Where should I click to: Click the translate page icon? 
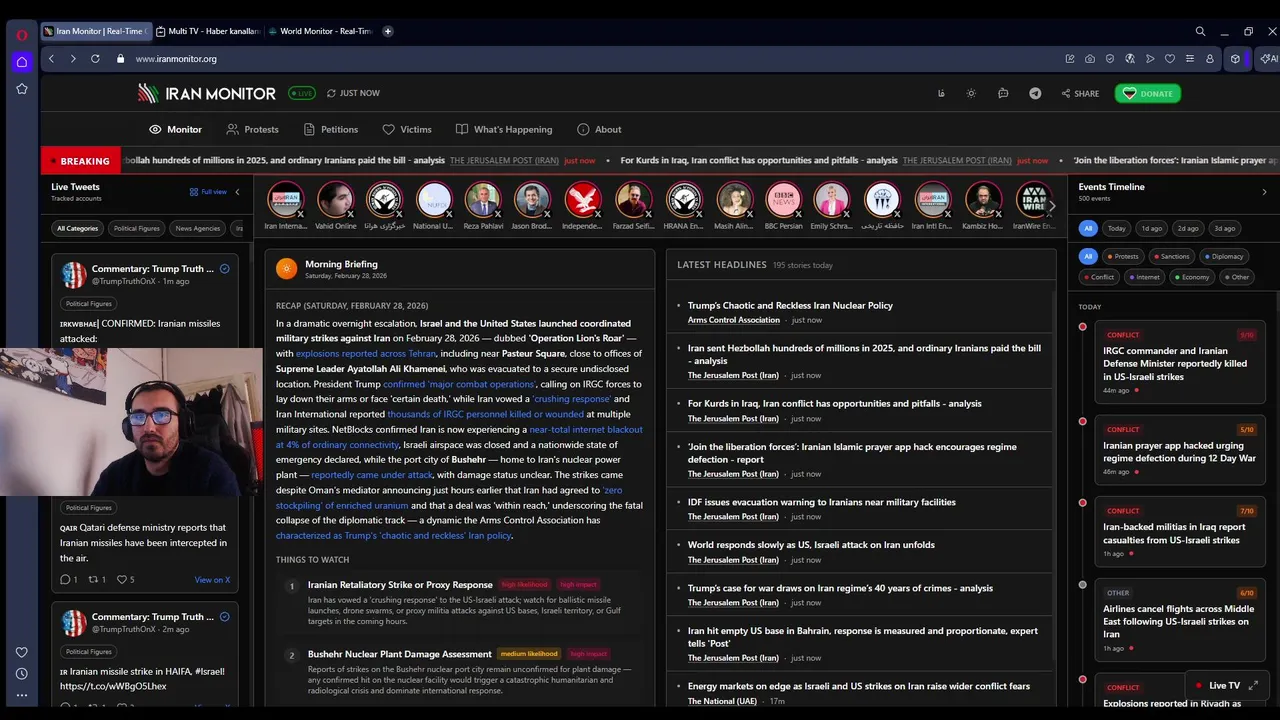[1130, 59]
